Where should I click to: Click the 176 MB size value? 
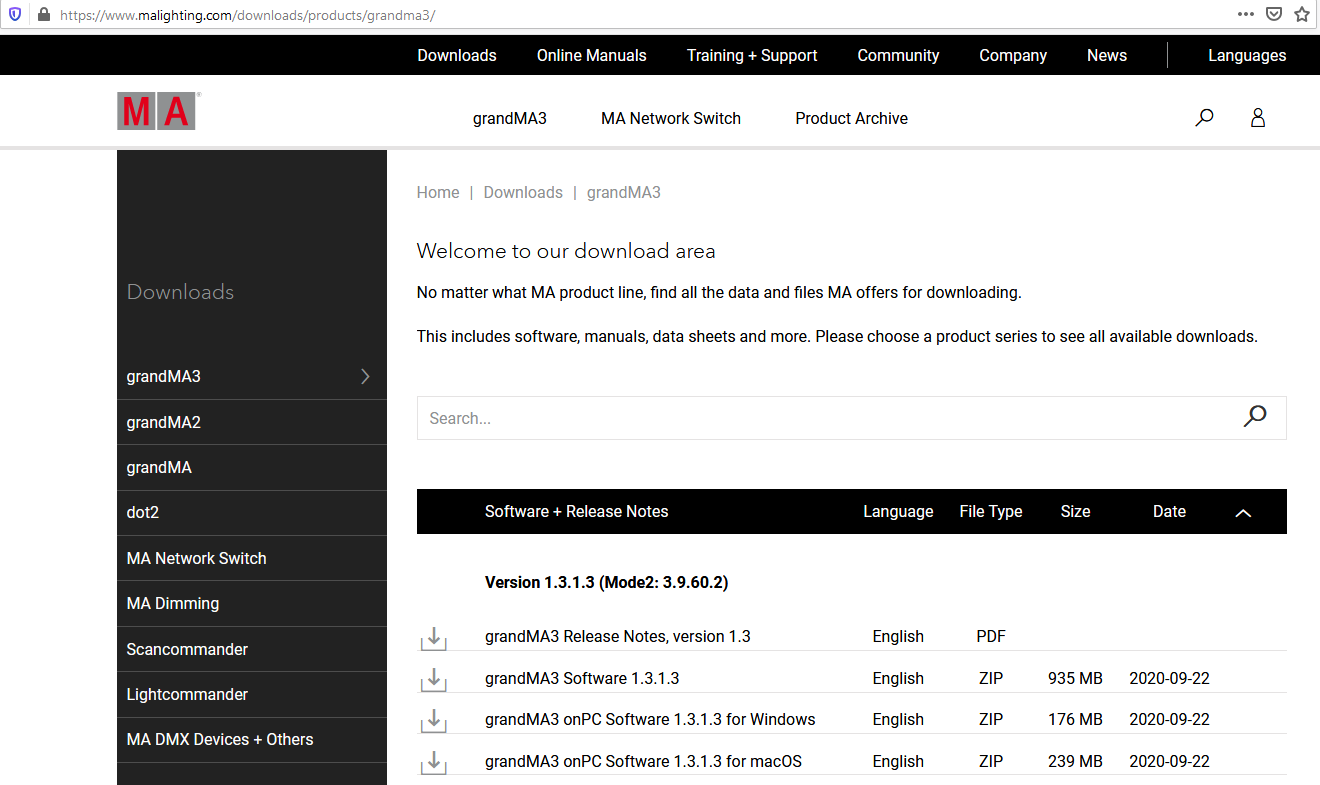coord(1075,719)
